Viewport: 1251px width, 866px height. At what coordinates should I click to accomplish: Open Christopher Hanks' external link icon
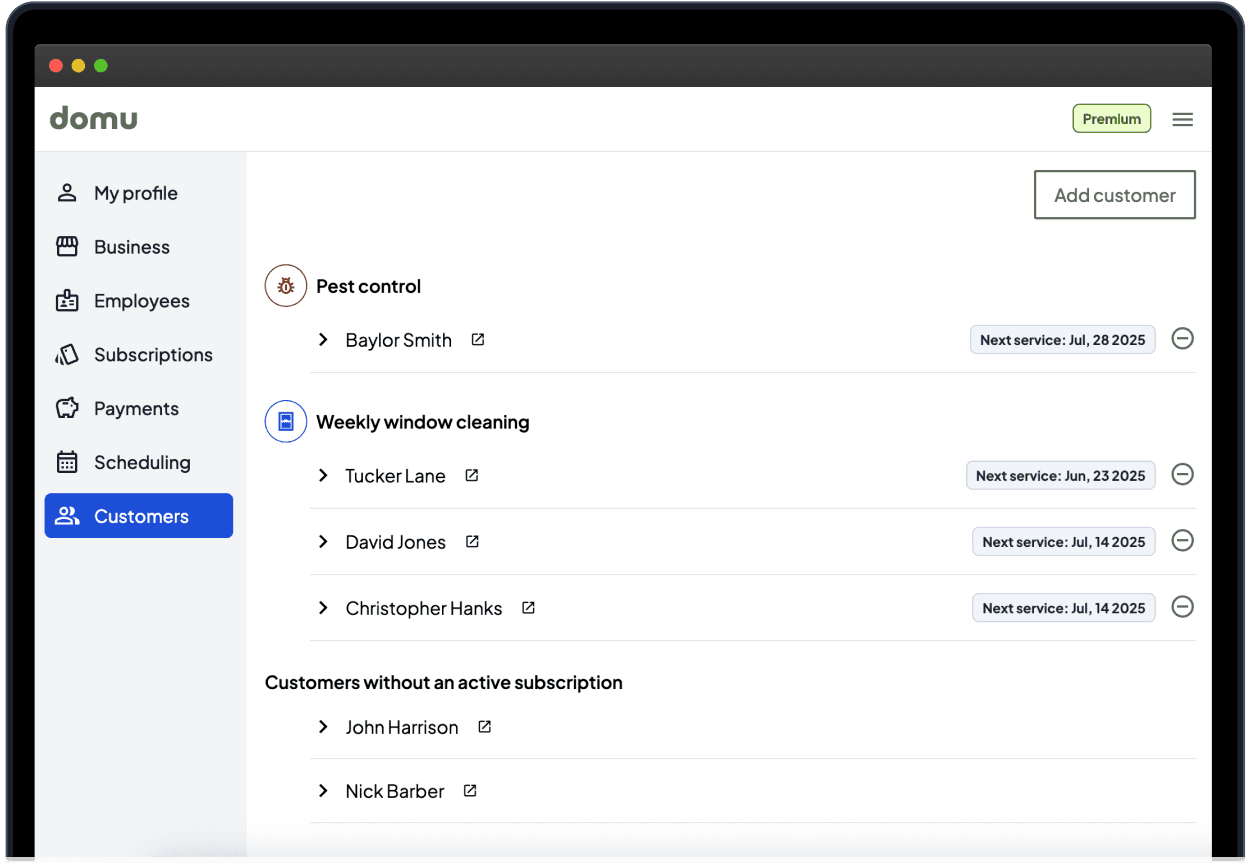tap(528, 608)
